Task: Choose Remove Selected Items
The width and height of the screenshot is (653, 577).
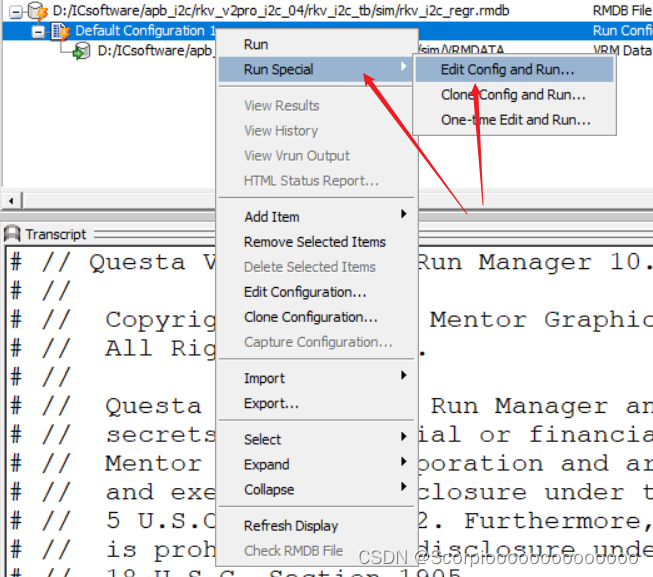Action: (315, 242)
